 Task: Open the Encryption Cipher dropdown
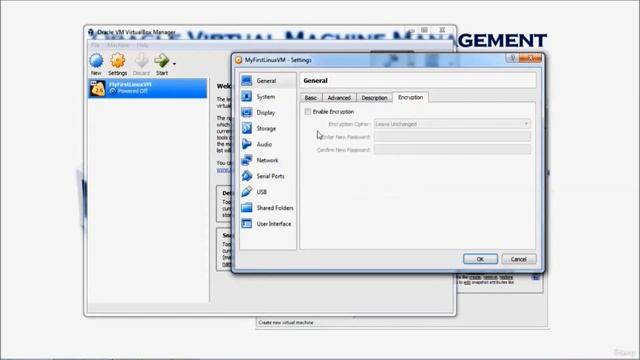point(452,124)
